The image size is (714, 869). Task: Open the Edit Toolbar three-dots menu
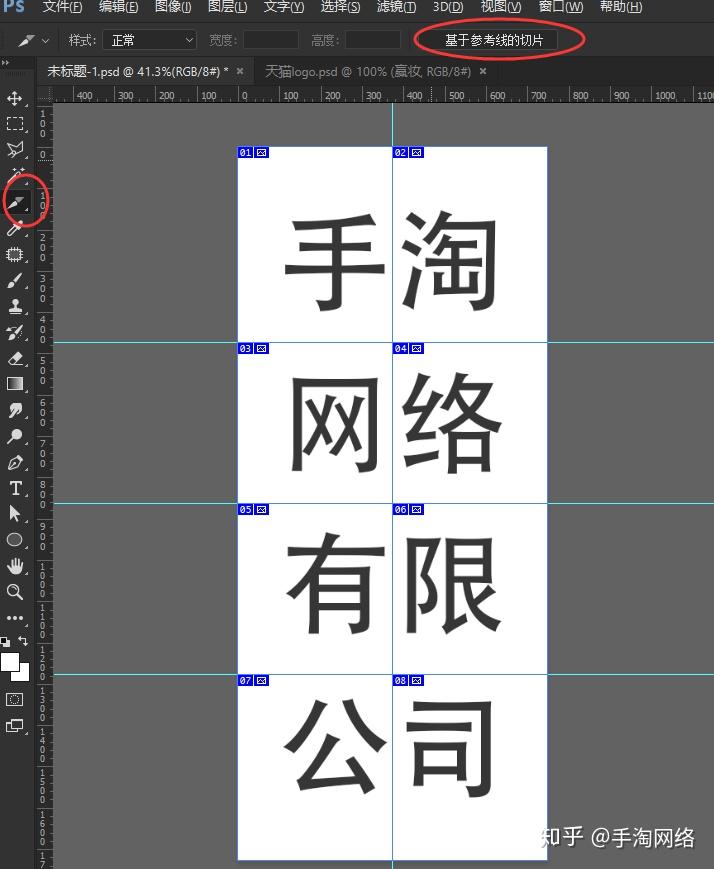click(x=15, y=617)
